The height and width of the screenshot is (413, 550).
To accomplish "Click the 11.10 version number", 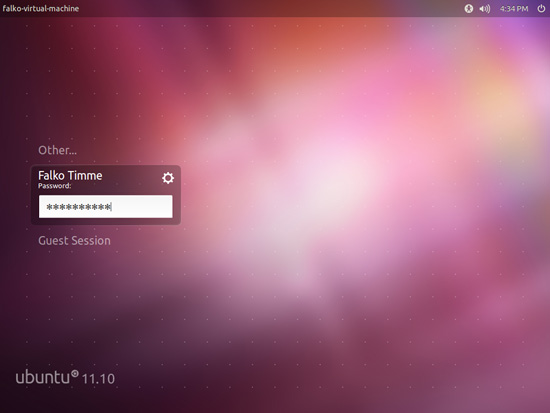I will (98, 379).
